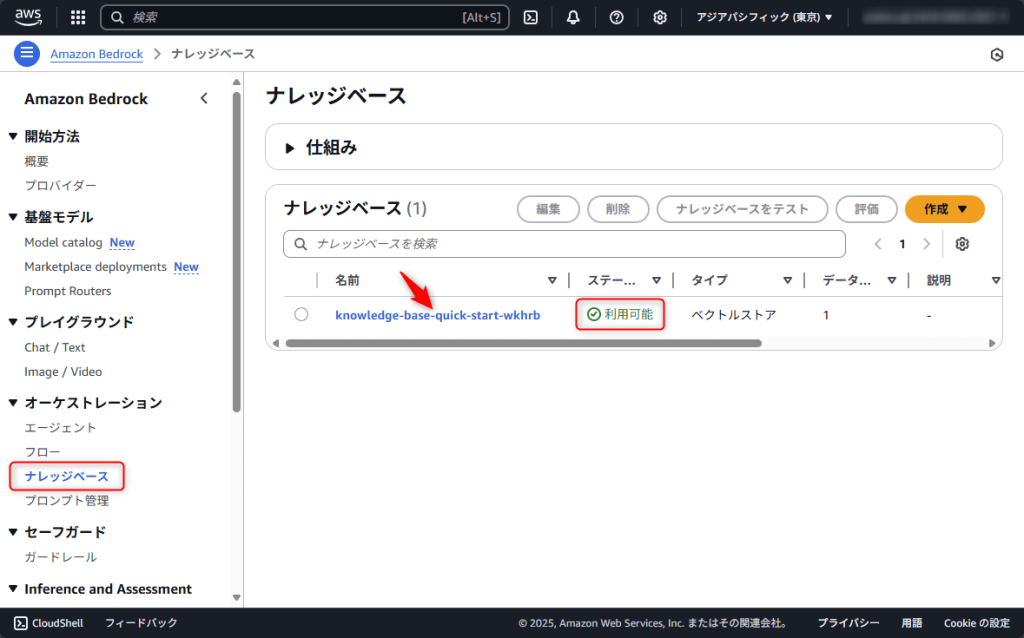1024x638 pixels.
Task: Click the table's horizontal scrollbar thumb
Action: 523,343
